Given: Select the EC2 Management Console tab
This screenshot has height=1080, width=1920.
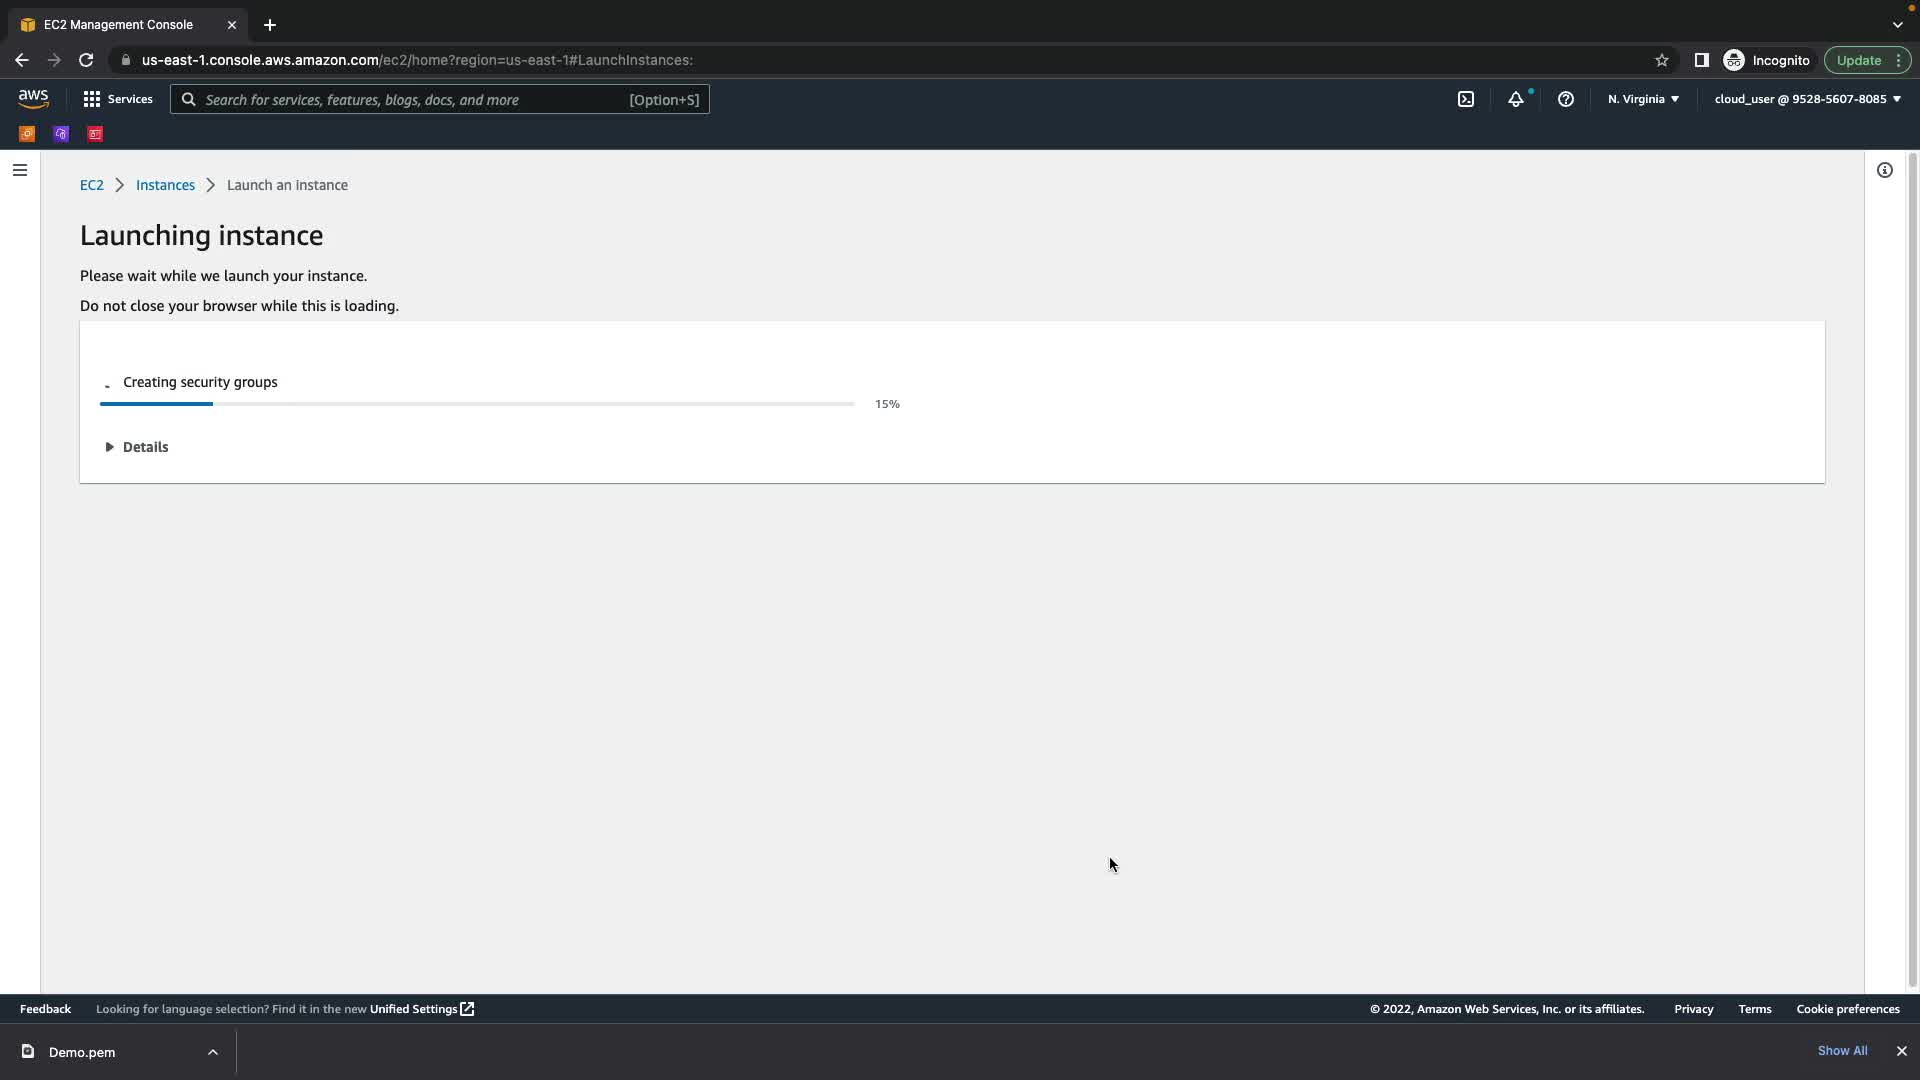Looking at the screenshot, I should 118,24.
